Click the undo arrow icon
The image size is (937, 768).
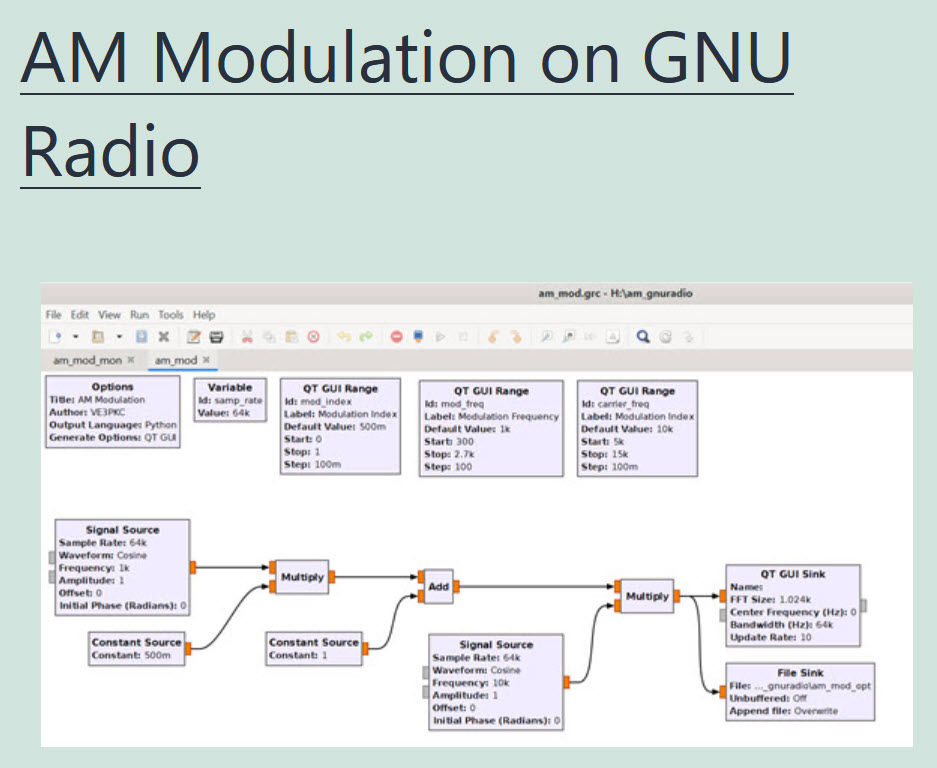coord(343,337)
